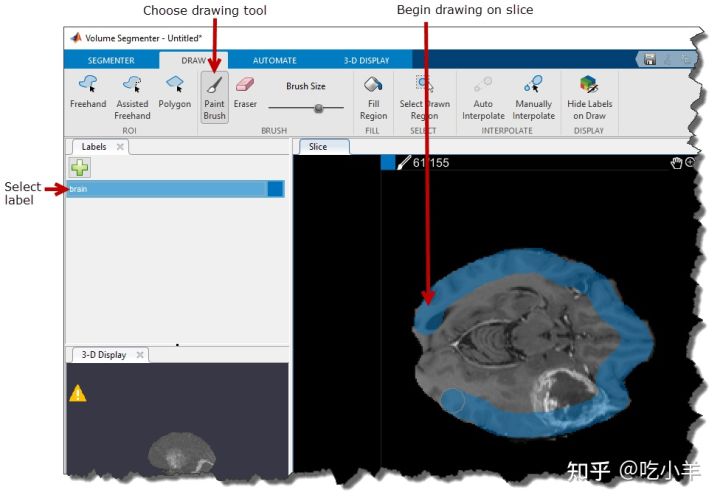720x501 pixels.
Task: Switch to the 3-D DISPLAY ribbon tab
Action: [x=366, y=60]
